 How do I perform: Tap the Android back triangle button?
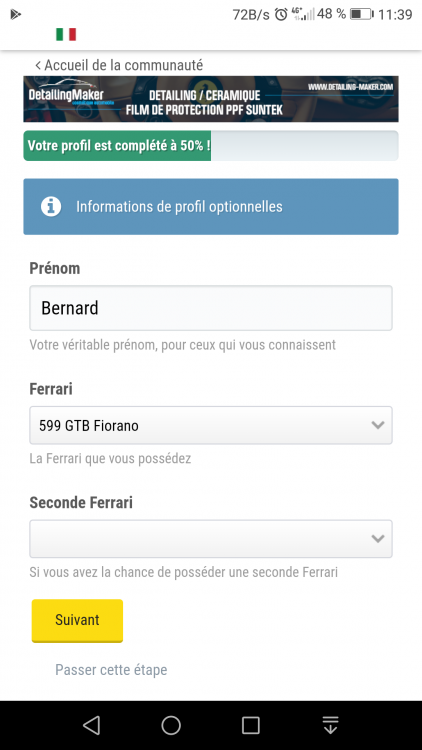tap(91, 725)
